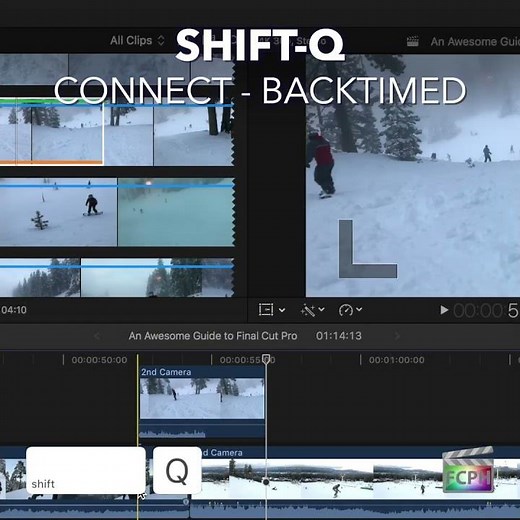Click the 00:01:00:00 ruler mark

(397, 360)
